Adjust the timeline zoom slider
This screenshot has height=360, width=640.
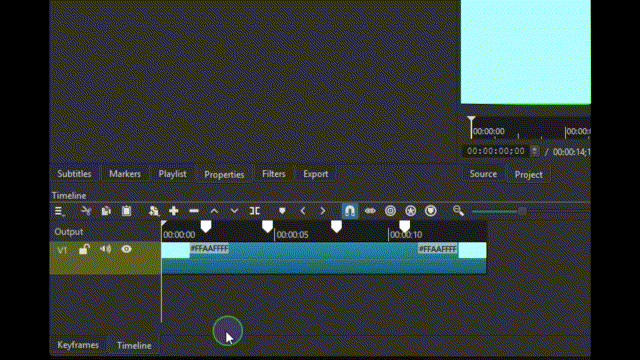pos(498,211)
